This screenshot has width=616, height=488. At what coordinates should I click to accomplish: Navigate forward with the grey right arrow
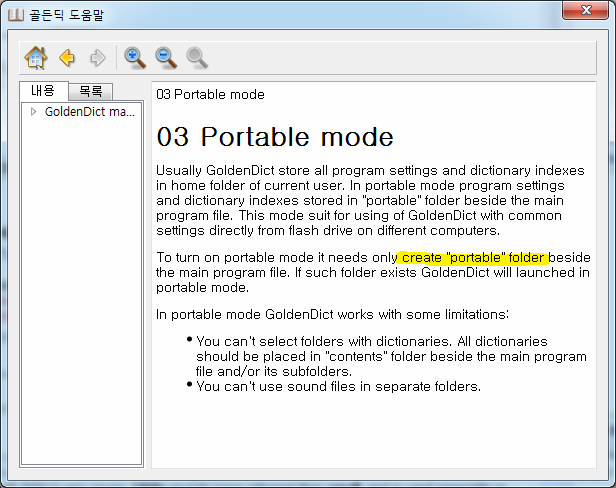[98, 58]
